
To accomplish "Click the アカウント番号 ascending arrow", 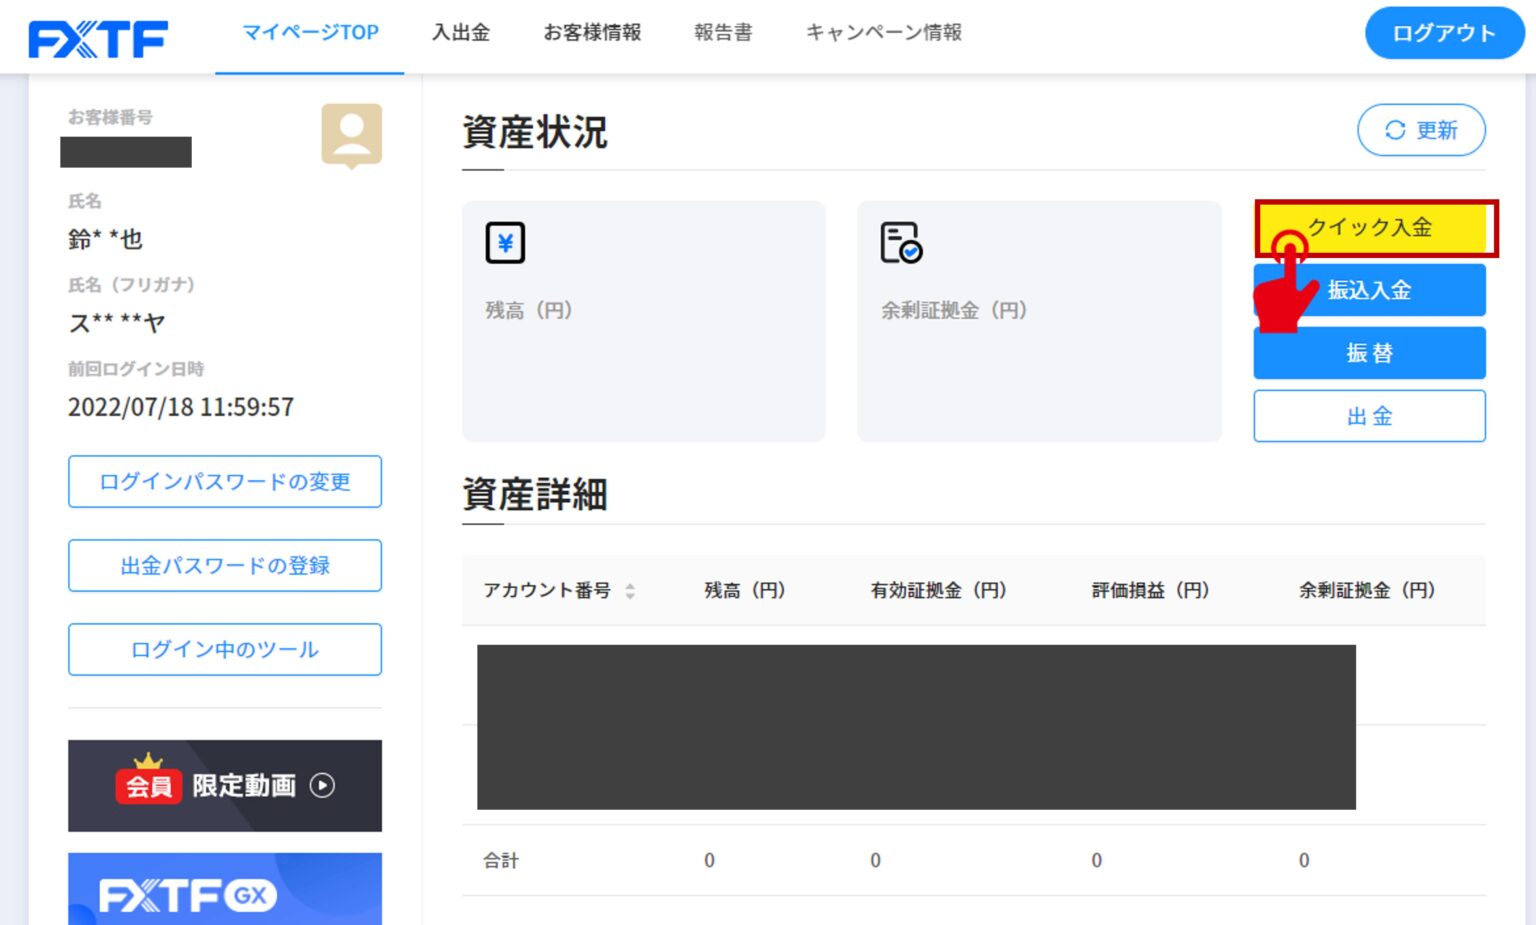I will tap(630, 585).
